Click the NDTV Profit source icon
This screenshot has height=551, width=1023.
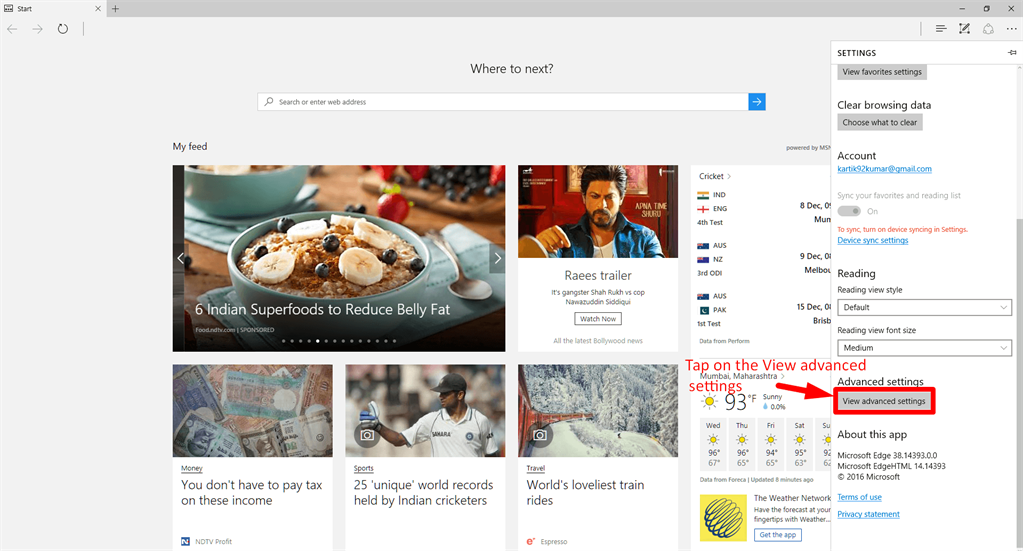[185, 541]
